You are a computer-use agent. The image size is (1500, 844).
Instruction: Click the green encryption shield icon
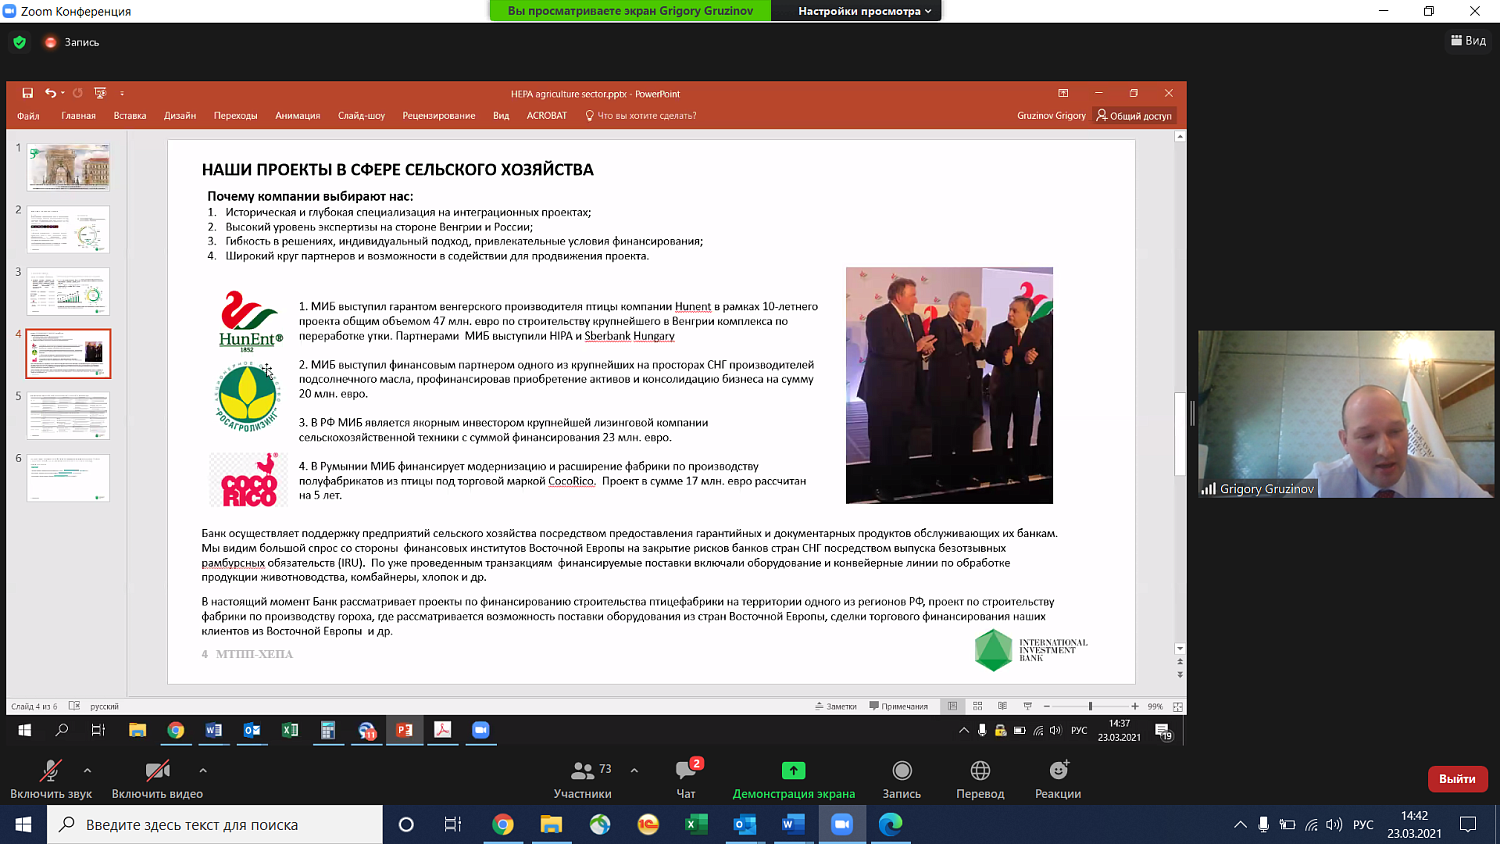coord(19,42)
